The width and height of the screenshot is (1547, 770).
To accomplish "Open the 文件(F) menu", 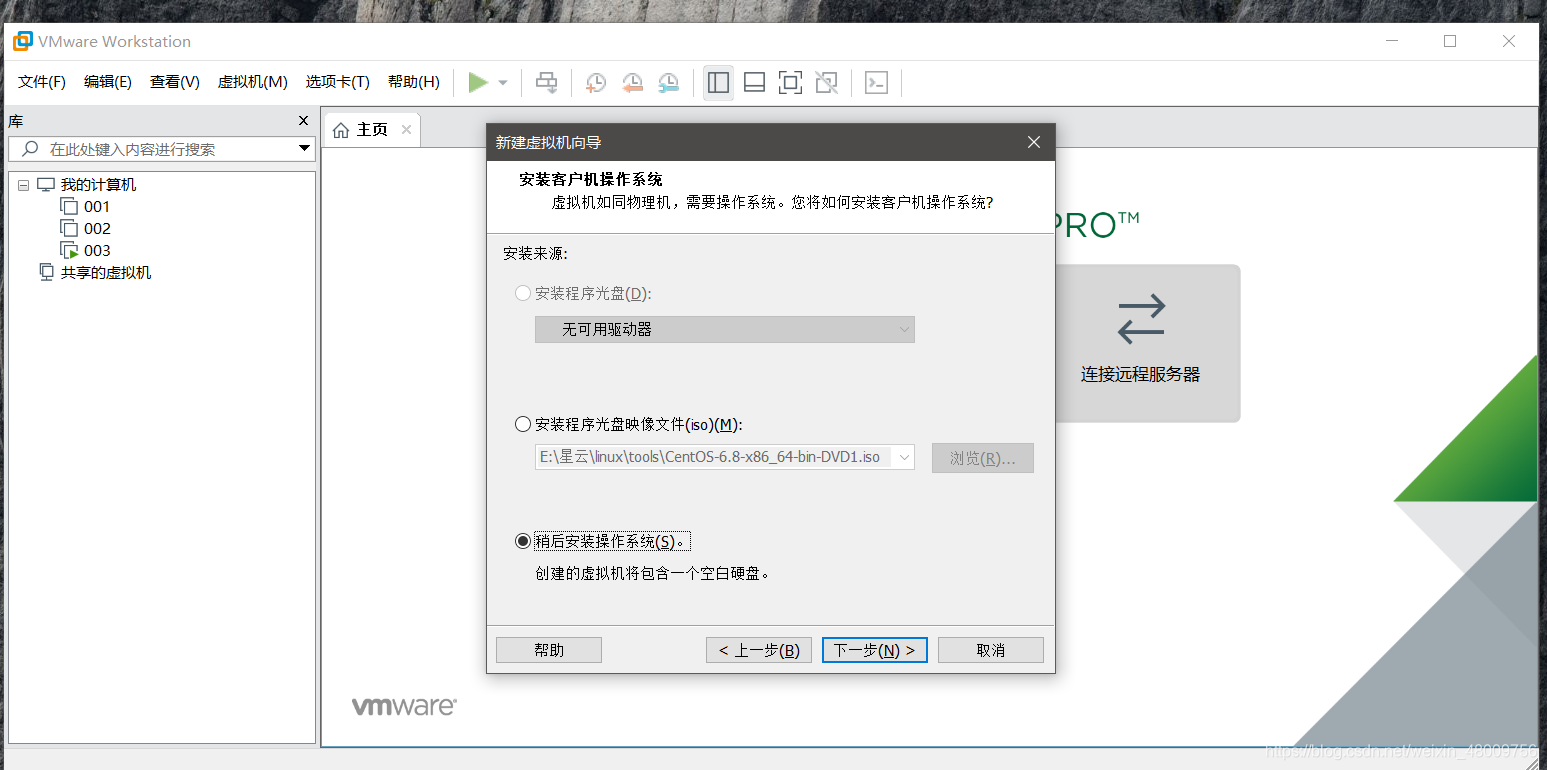I will point(42,82).
